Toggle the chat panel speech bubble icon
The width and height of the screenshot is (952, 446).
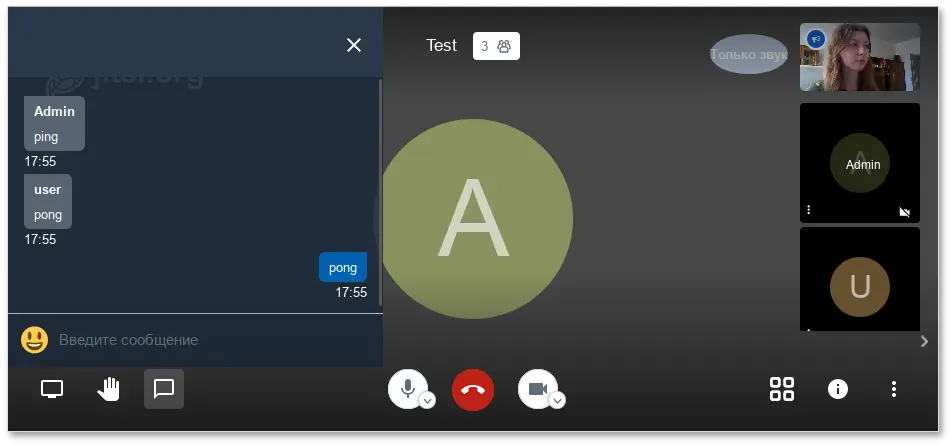point(164,389)
